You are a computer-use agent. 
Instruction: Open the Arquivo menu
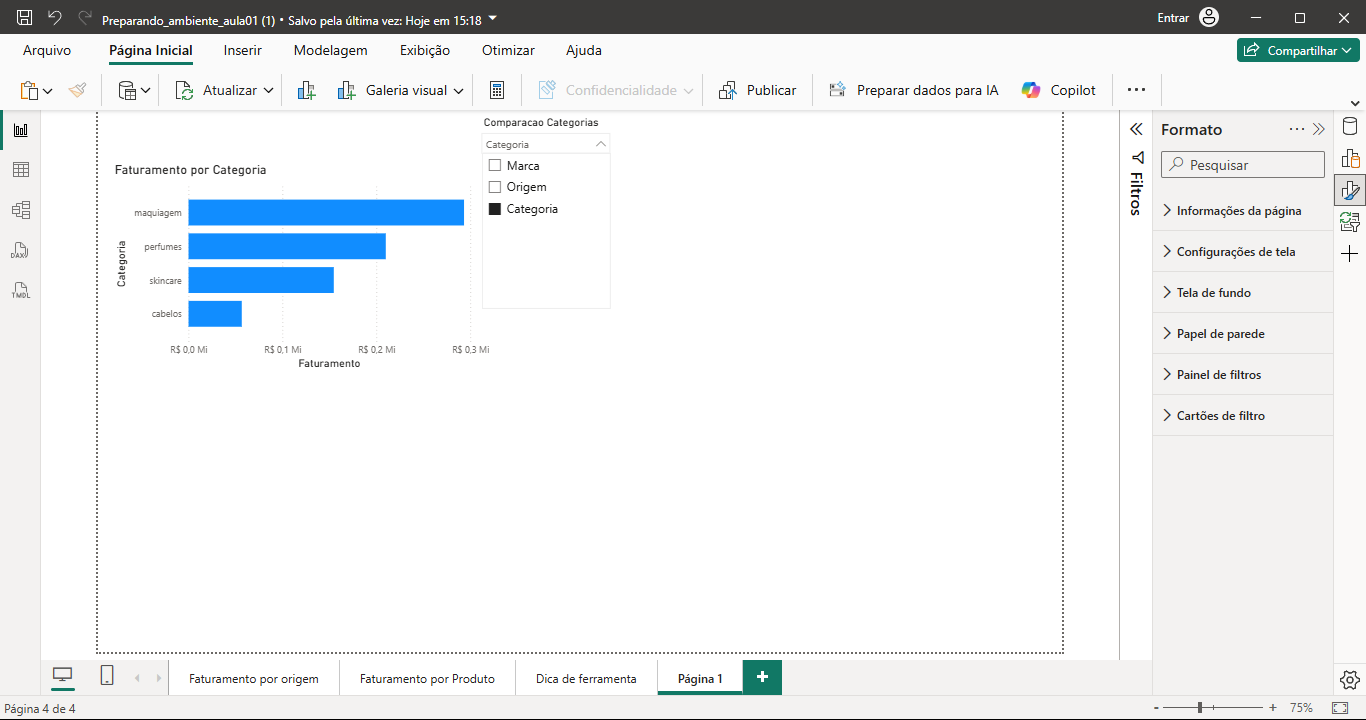[x=47, y=50]
